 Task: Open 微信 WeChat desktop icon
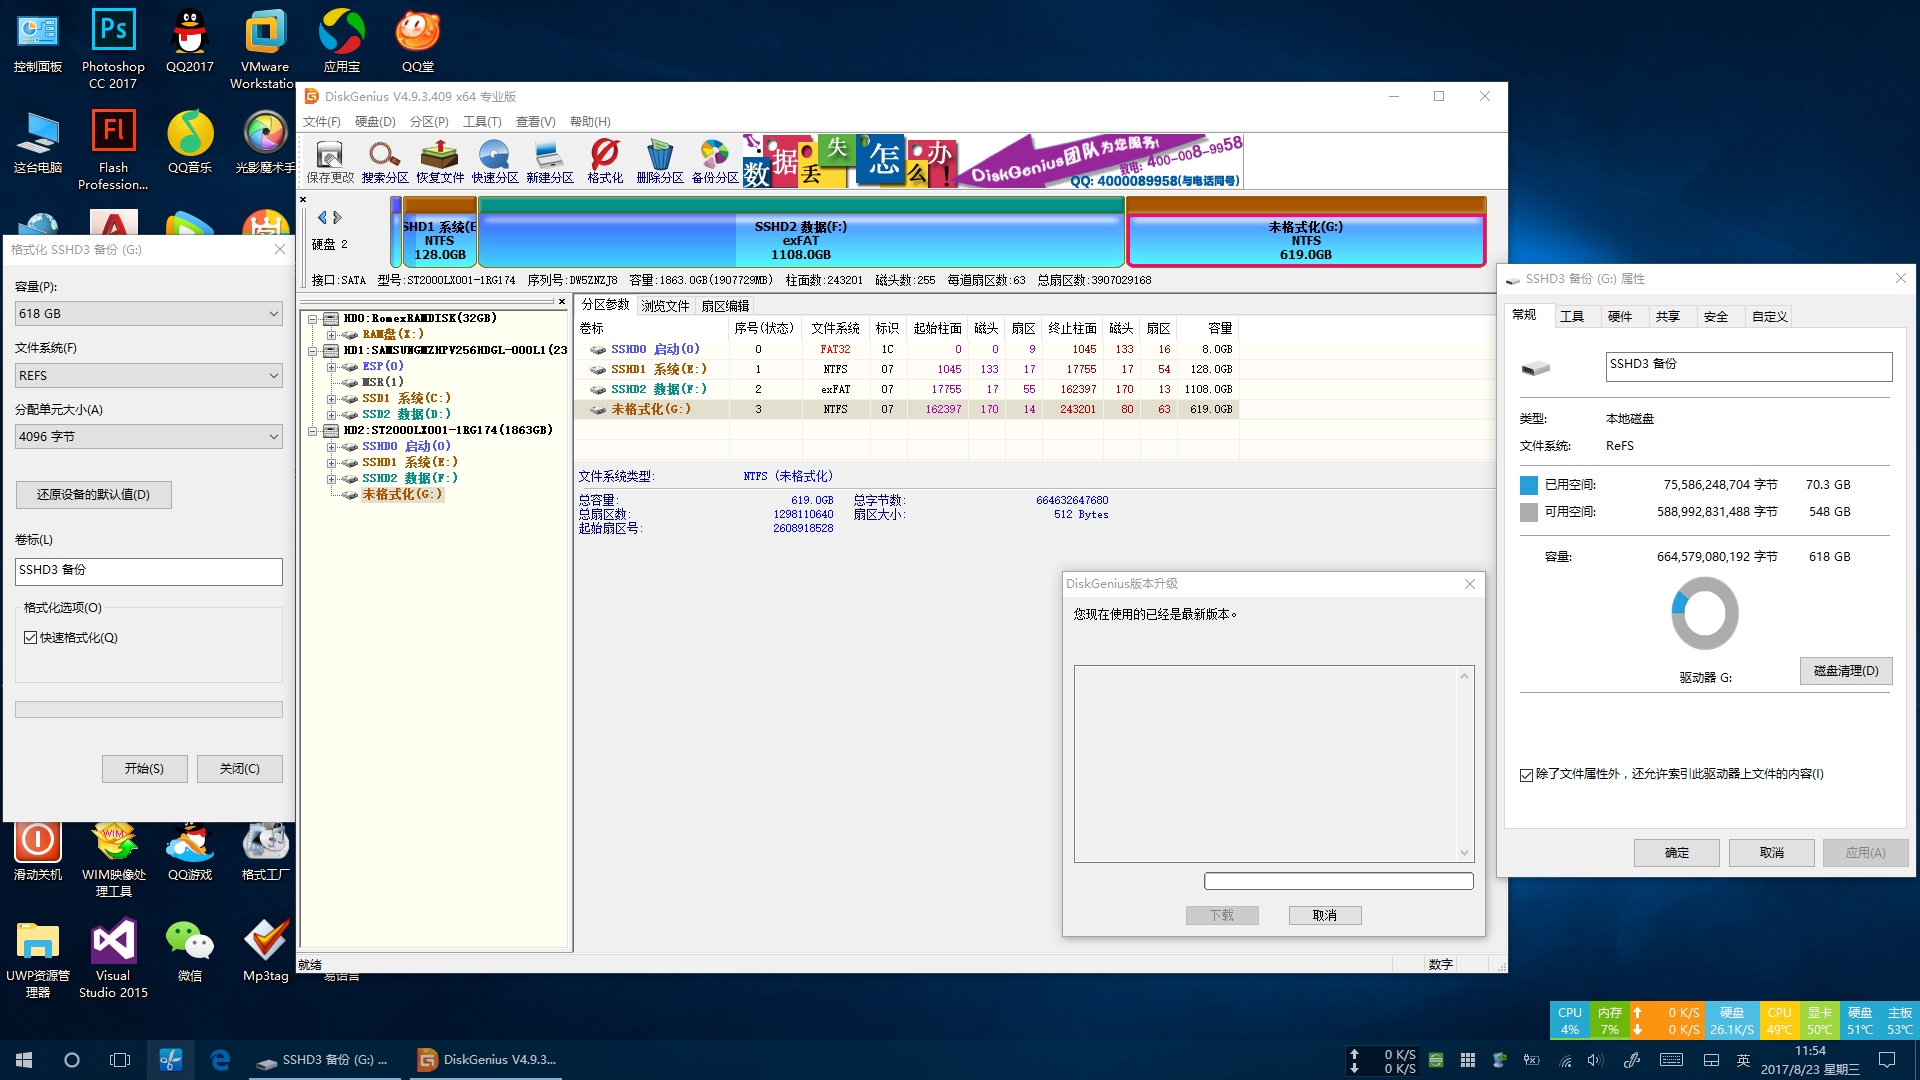[x=189, y=950]
